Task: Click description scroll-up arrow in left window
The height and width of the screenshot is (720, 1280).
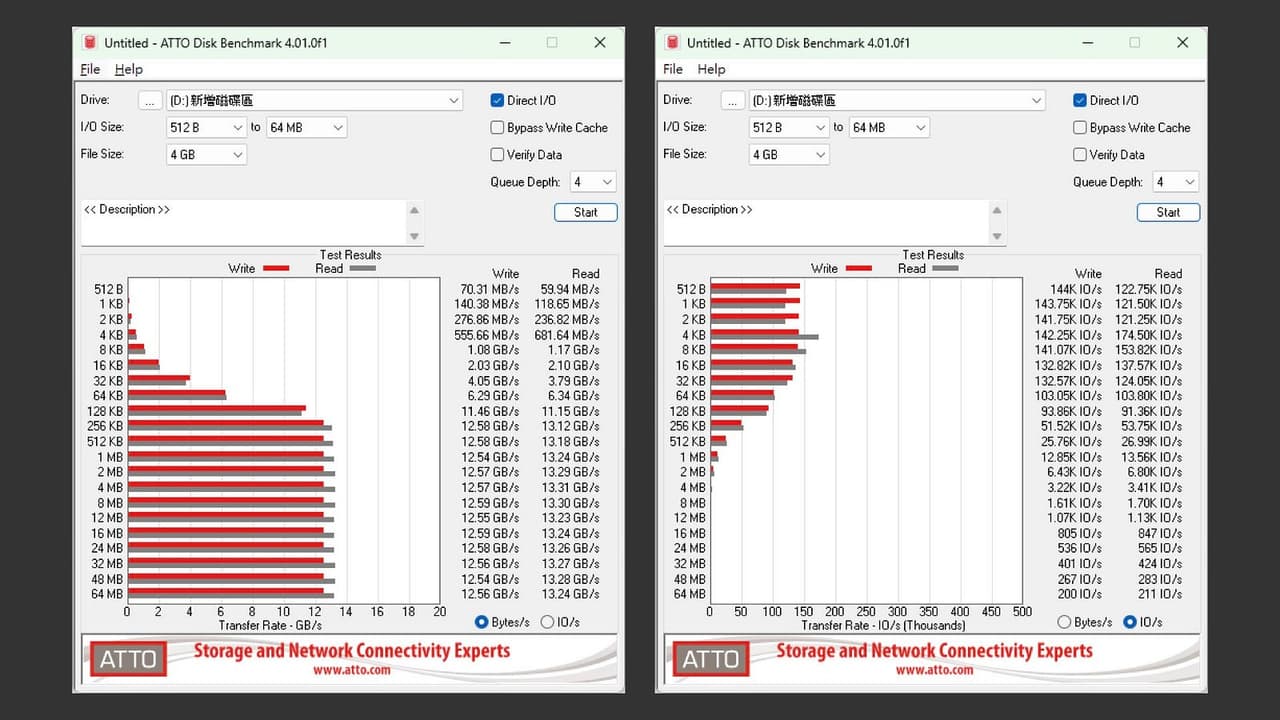Action: pos(414,210)
